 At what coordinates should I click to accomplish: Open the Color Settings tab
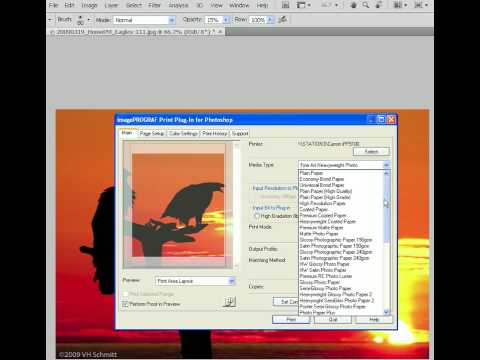183,133
